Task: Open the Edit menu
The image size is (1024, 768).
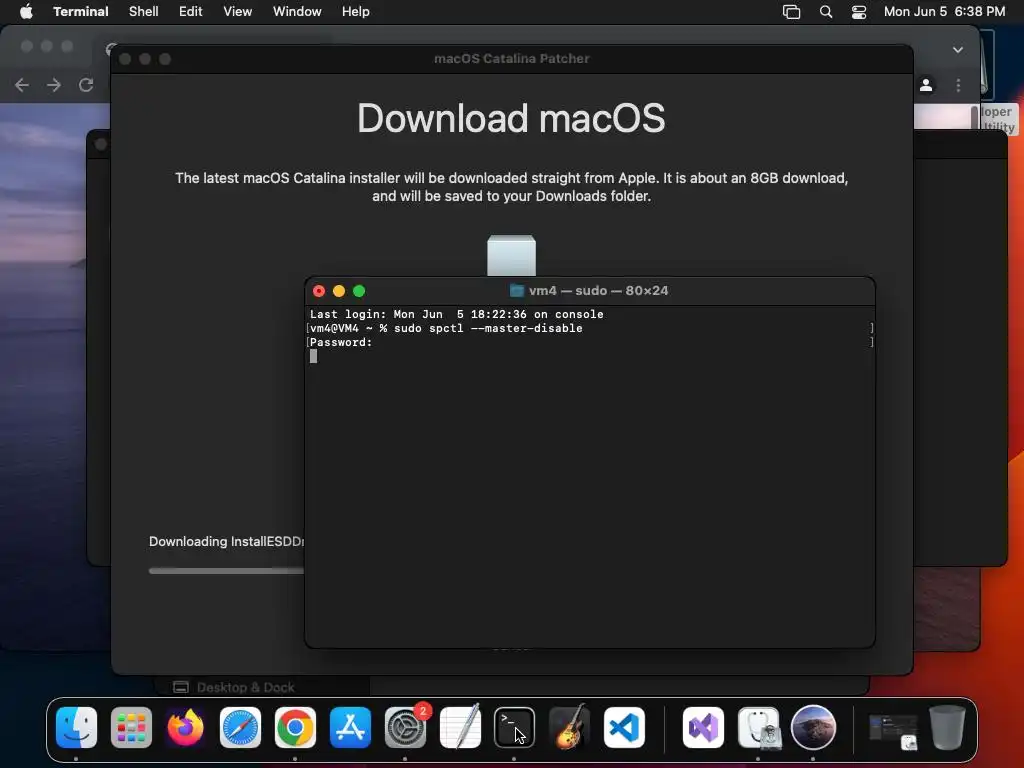Action: click(191, 12)
